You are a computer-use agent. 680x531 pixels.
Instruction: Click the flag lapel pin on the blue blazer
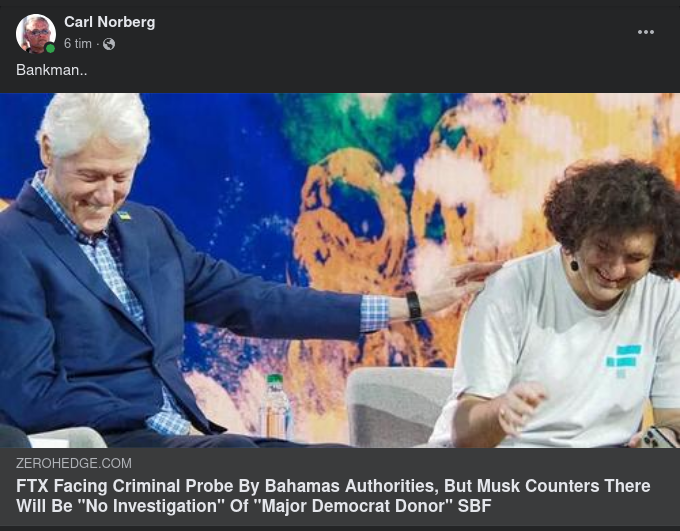tap(124, 216)
